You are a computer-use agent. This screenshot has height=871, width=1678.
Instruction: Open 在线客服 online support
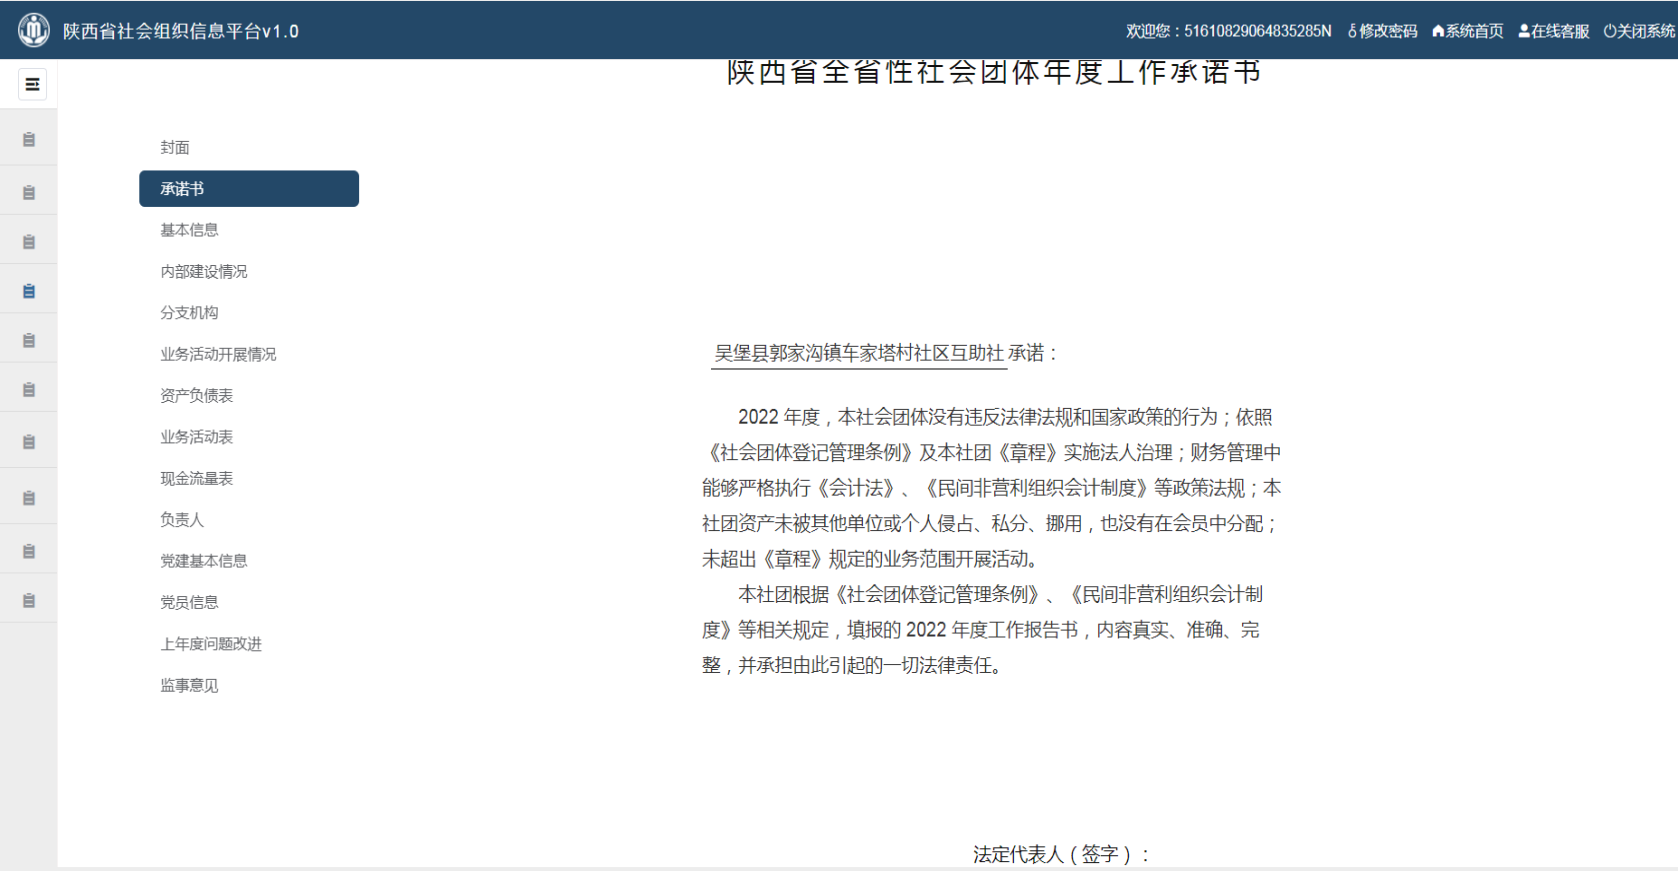(1553, 31)
